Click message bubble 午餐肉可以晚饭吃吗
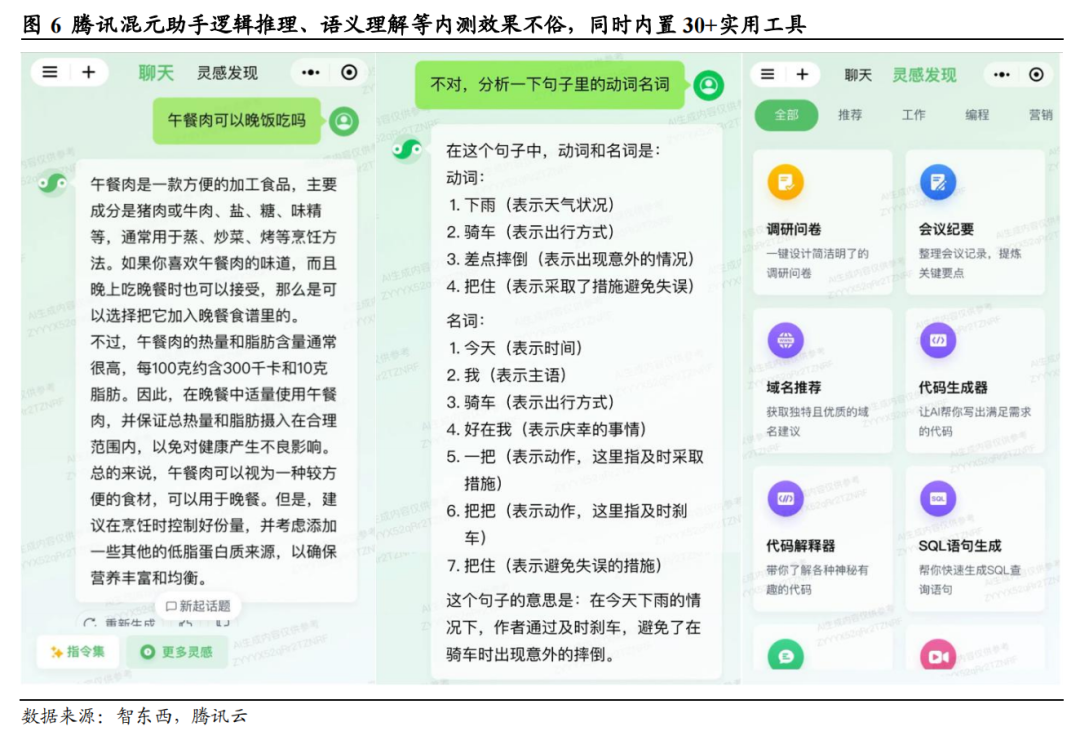This screenshot has height=731, width=1080. click(236, 121)
